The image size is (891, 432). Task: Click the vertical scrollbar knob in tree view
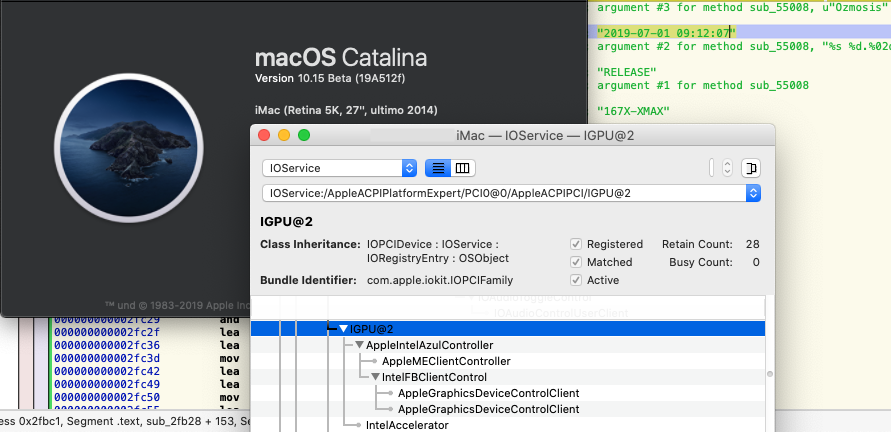tap(770, 374)
